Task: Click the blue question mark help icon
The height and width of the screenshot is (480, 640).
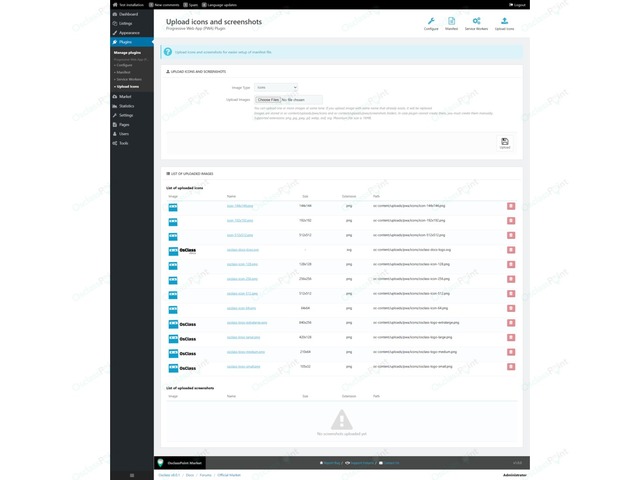Action: coord(168,52)
